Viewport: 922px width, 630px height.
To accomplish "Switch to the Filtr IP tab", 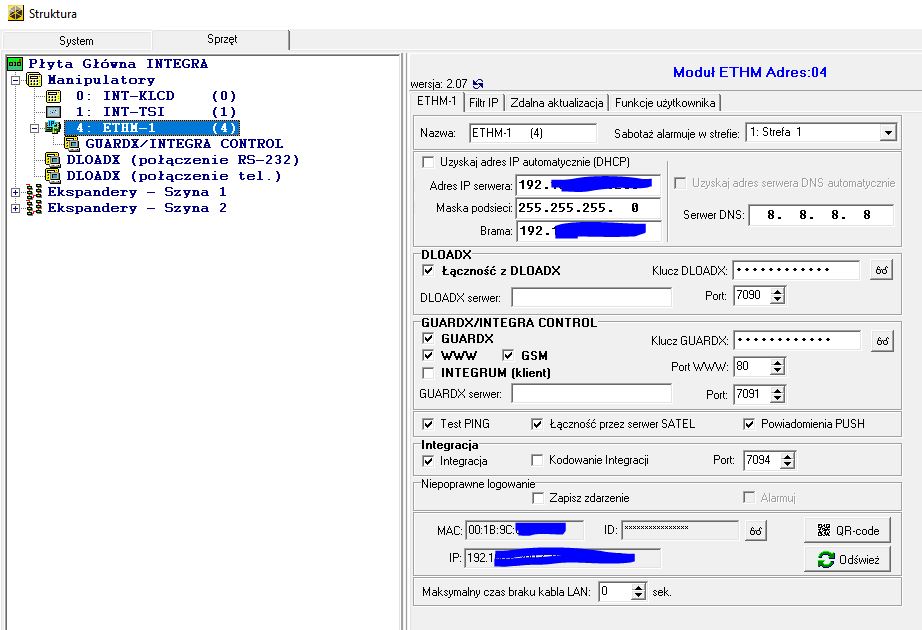I will click(x=483, y=103).
